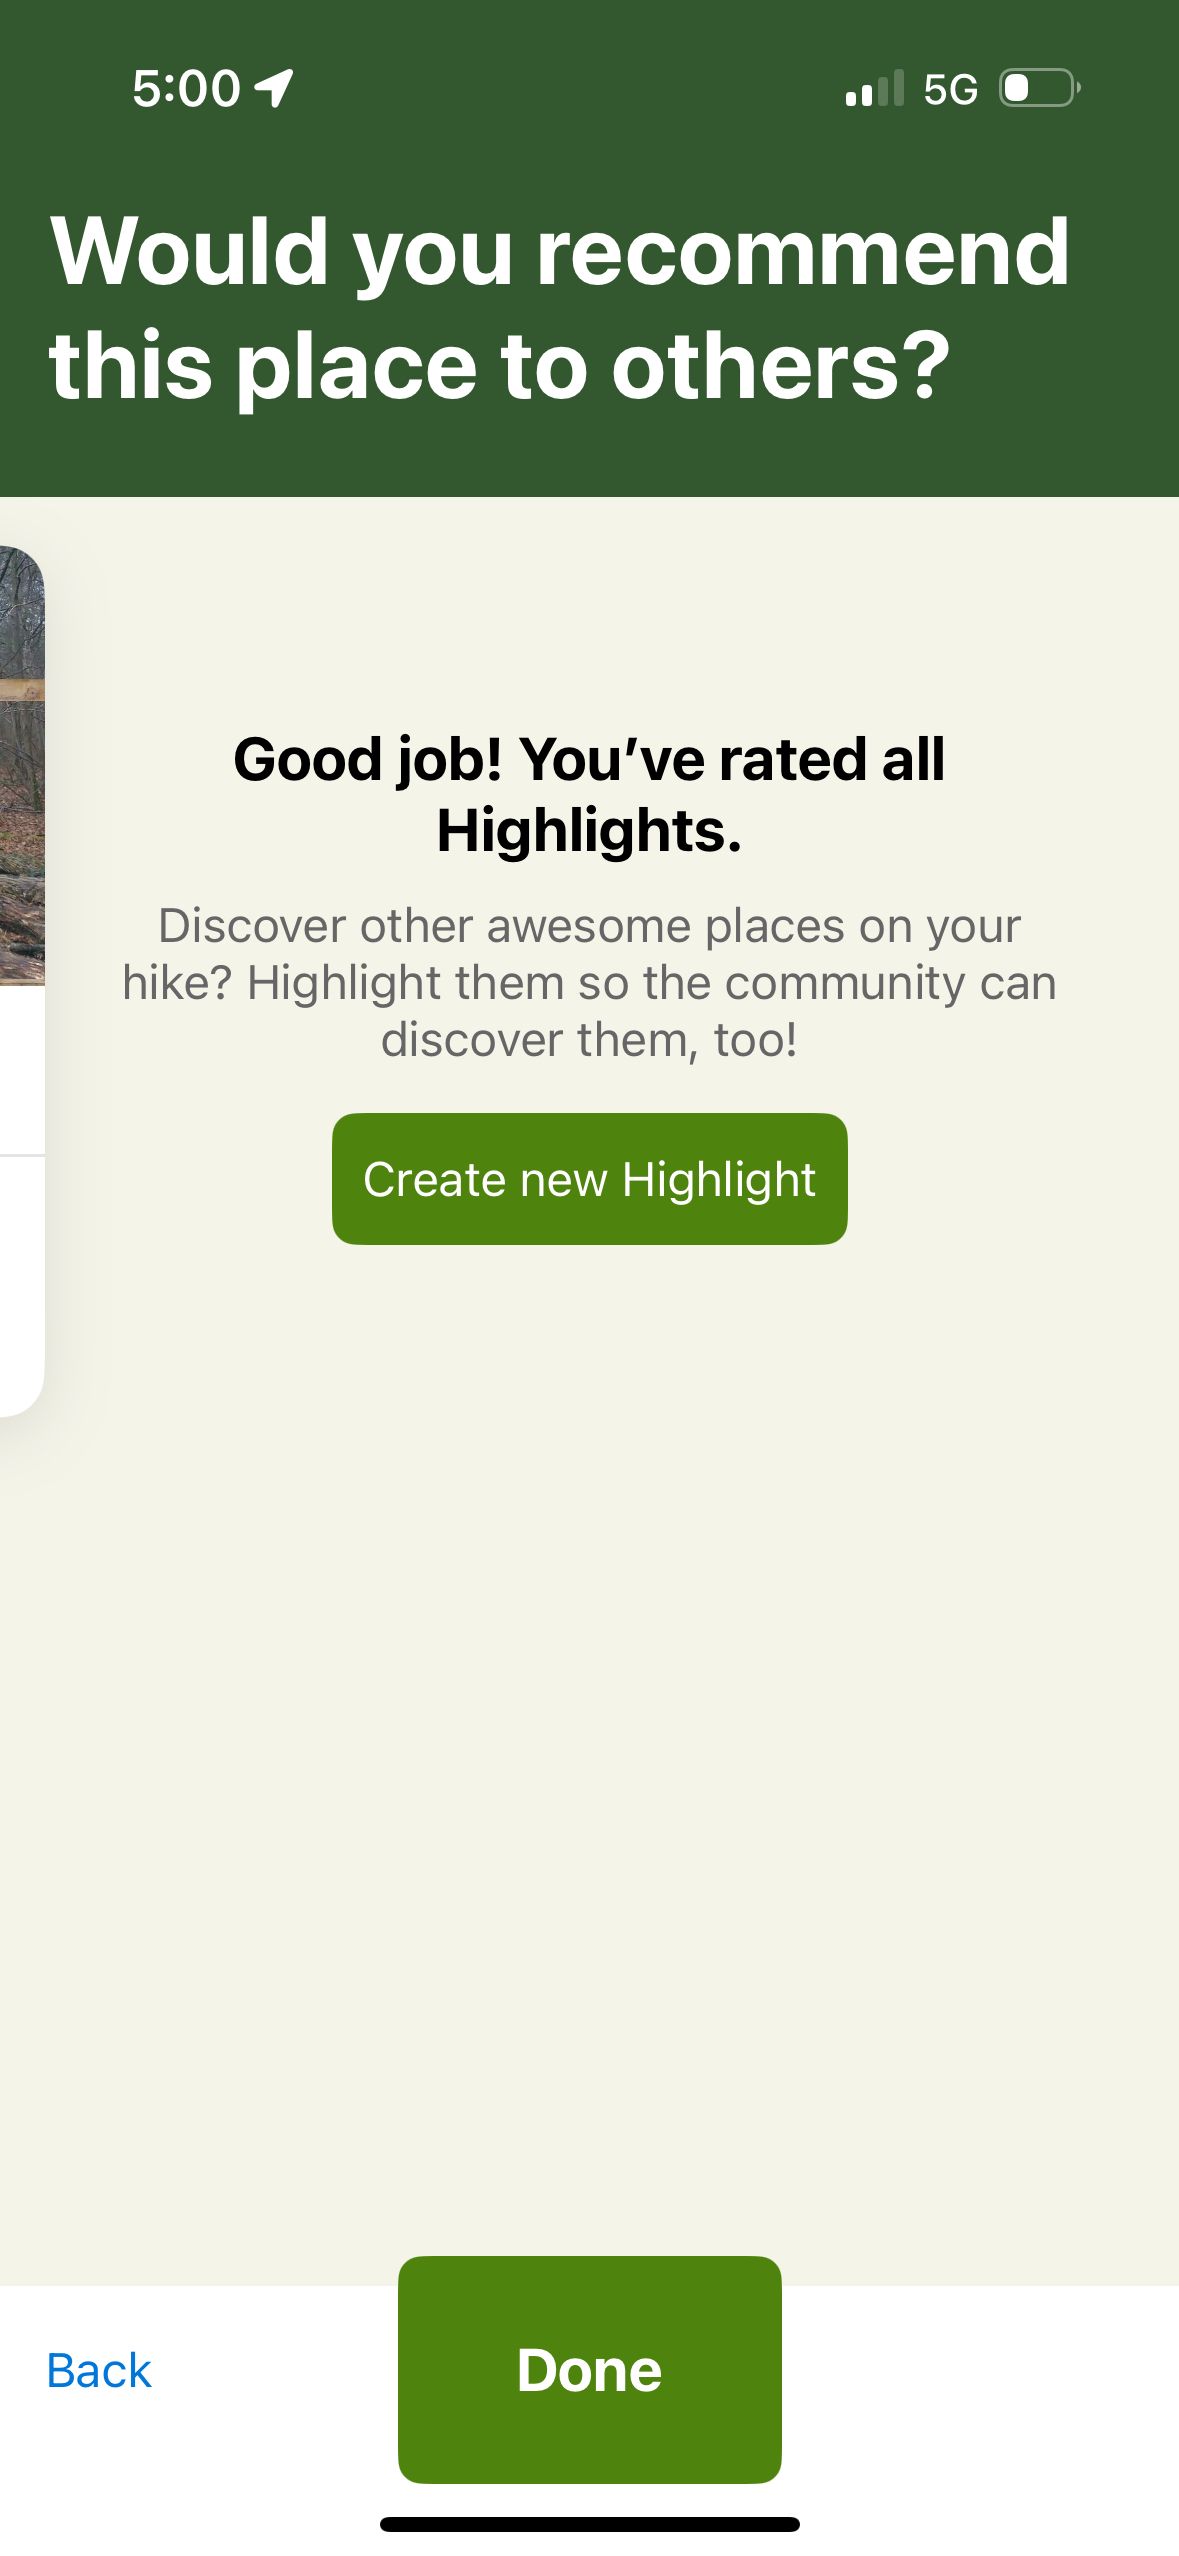Image resolution: width=1179 pixels, height=2556 pixels.
Task: Tap the 5:00 clock in status bar
Action: tap(186, 88)
